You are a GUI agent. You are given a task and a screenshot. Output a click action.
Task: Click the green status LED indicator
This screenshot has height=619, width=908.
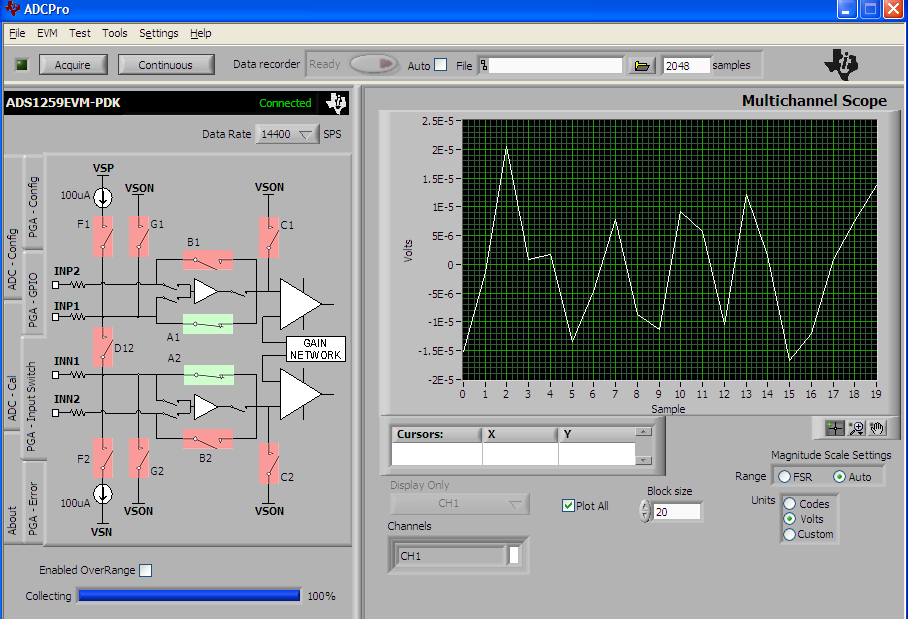tap(22, 64)
